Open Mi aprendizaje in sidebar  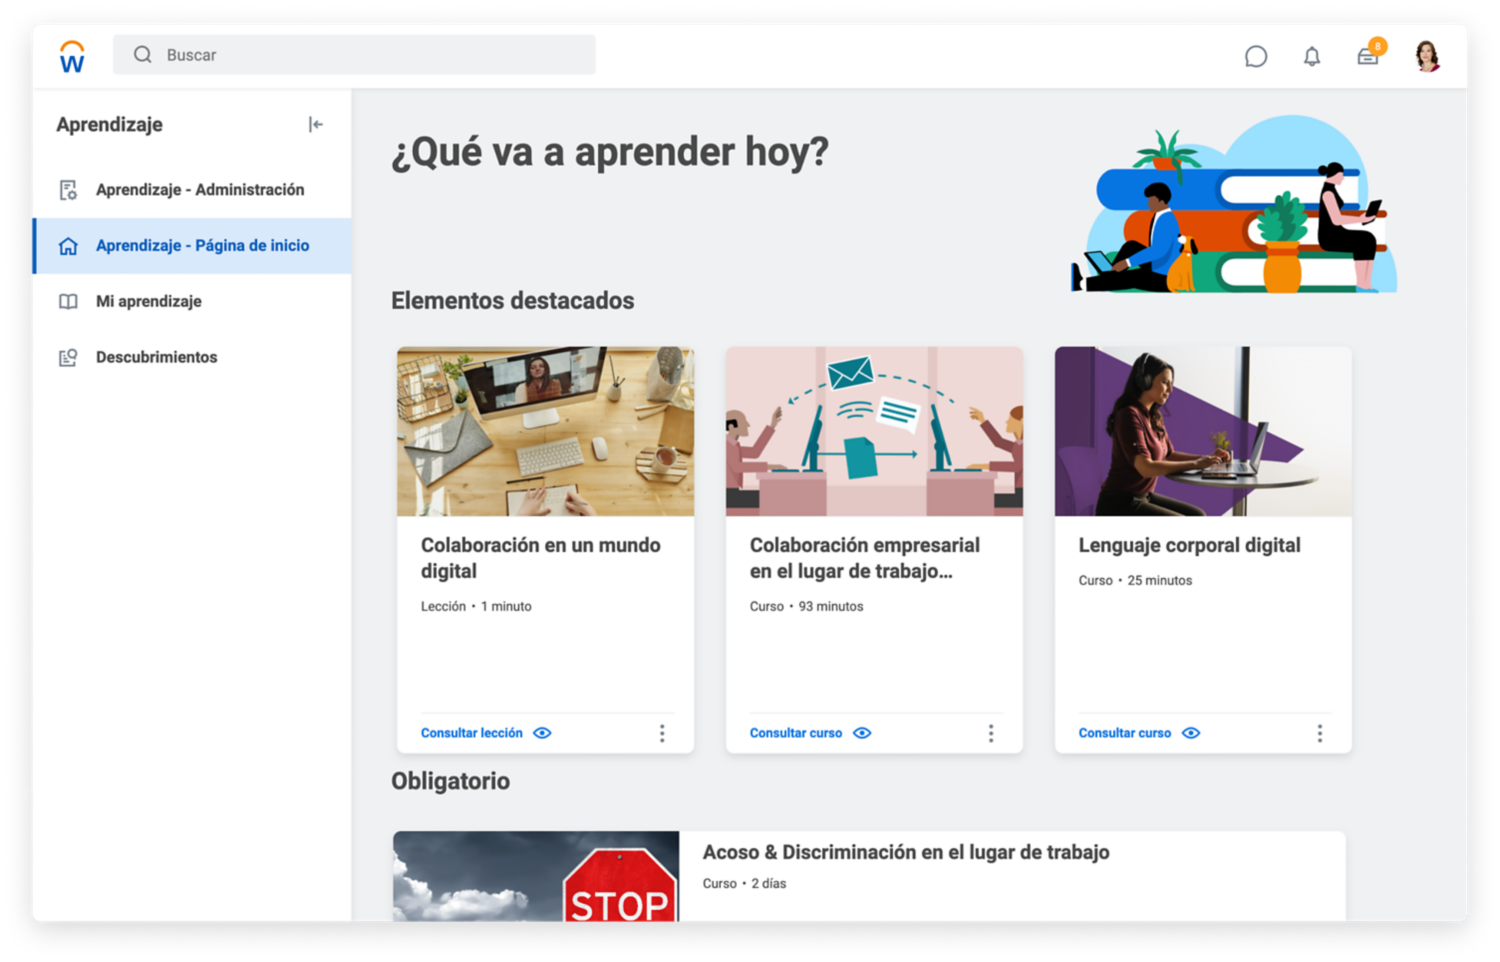click(x=192, y=301)
